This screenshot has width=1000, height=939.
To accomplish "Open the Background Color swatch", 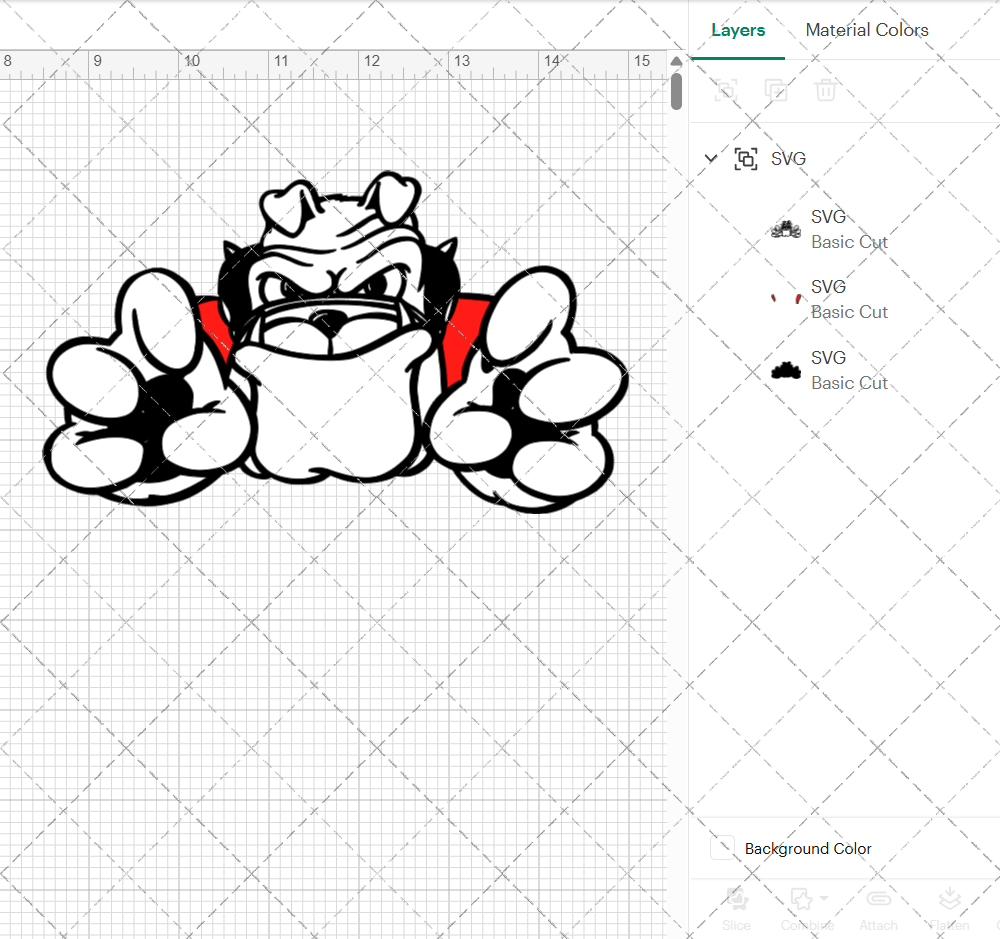I will tap(722, 848).
